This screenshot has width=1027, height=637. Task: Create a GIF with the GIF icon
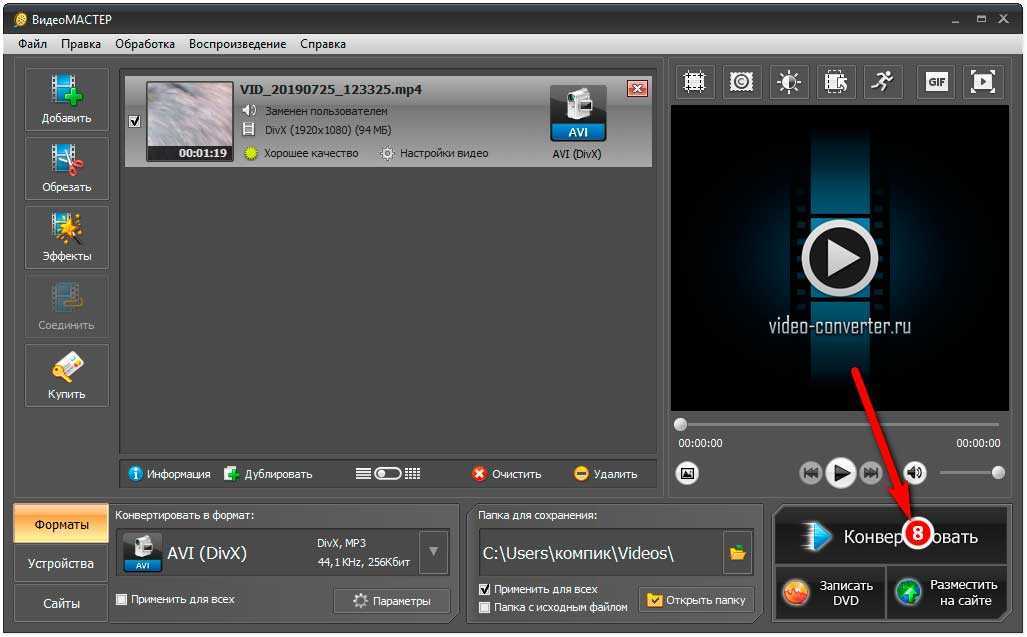click(937, 82)
